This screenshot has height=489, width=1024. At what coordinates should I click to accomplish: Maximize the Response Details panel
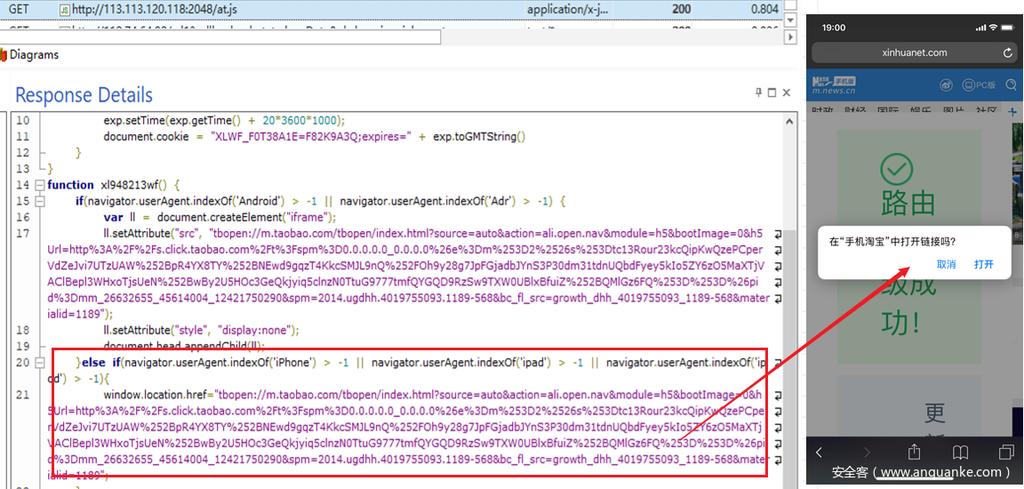(x=773, y=92)
